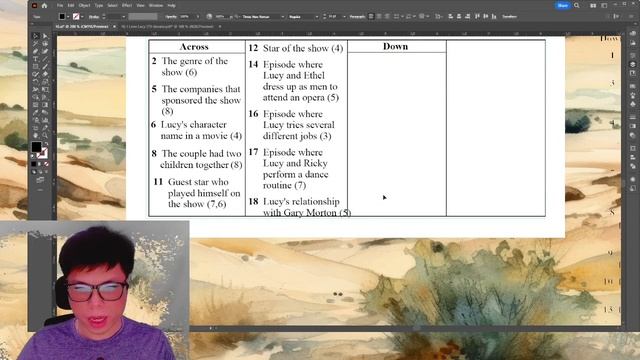Click Default Fill and Stroke icon
640x360 pixels.
(32, 156)
